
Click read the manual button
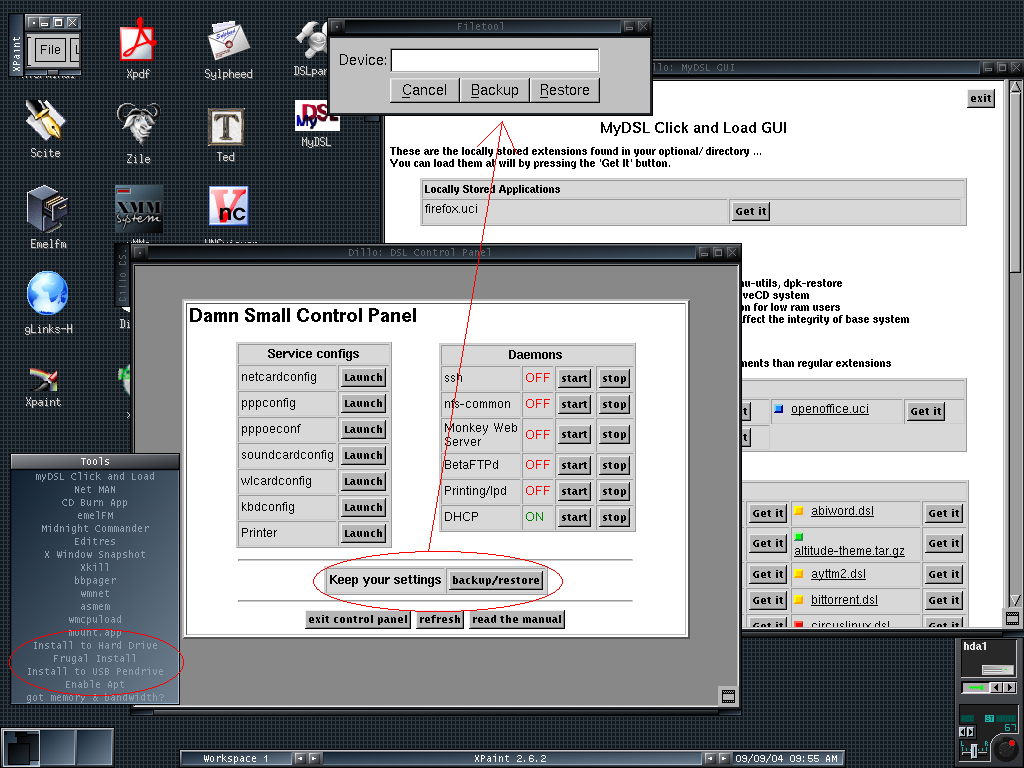517,619
